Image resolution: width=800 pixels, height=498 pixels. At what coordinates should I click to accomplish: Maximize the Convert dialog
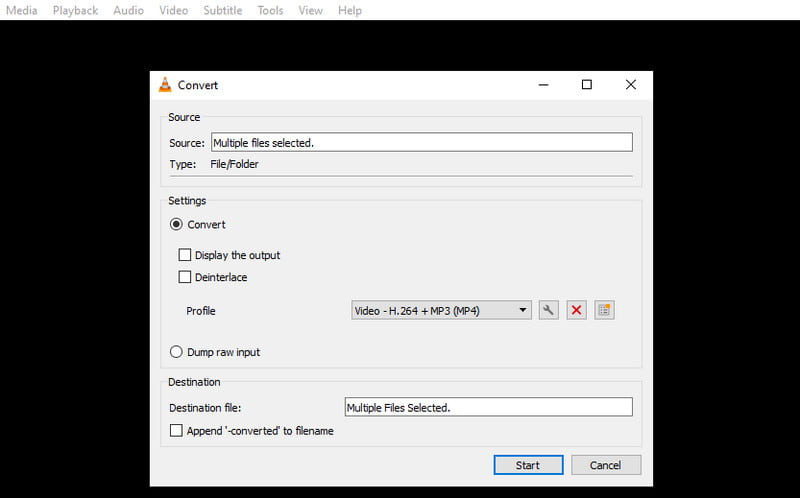pyautogui.click(x=587, y=85)
